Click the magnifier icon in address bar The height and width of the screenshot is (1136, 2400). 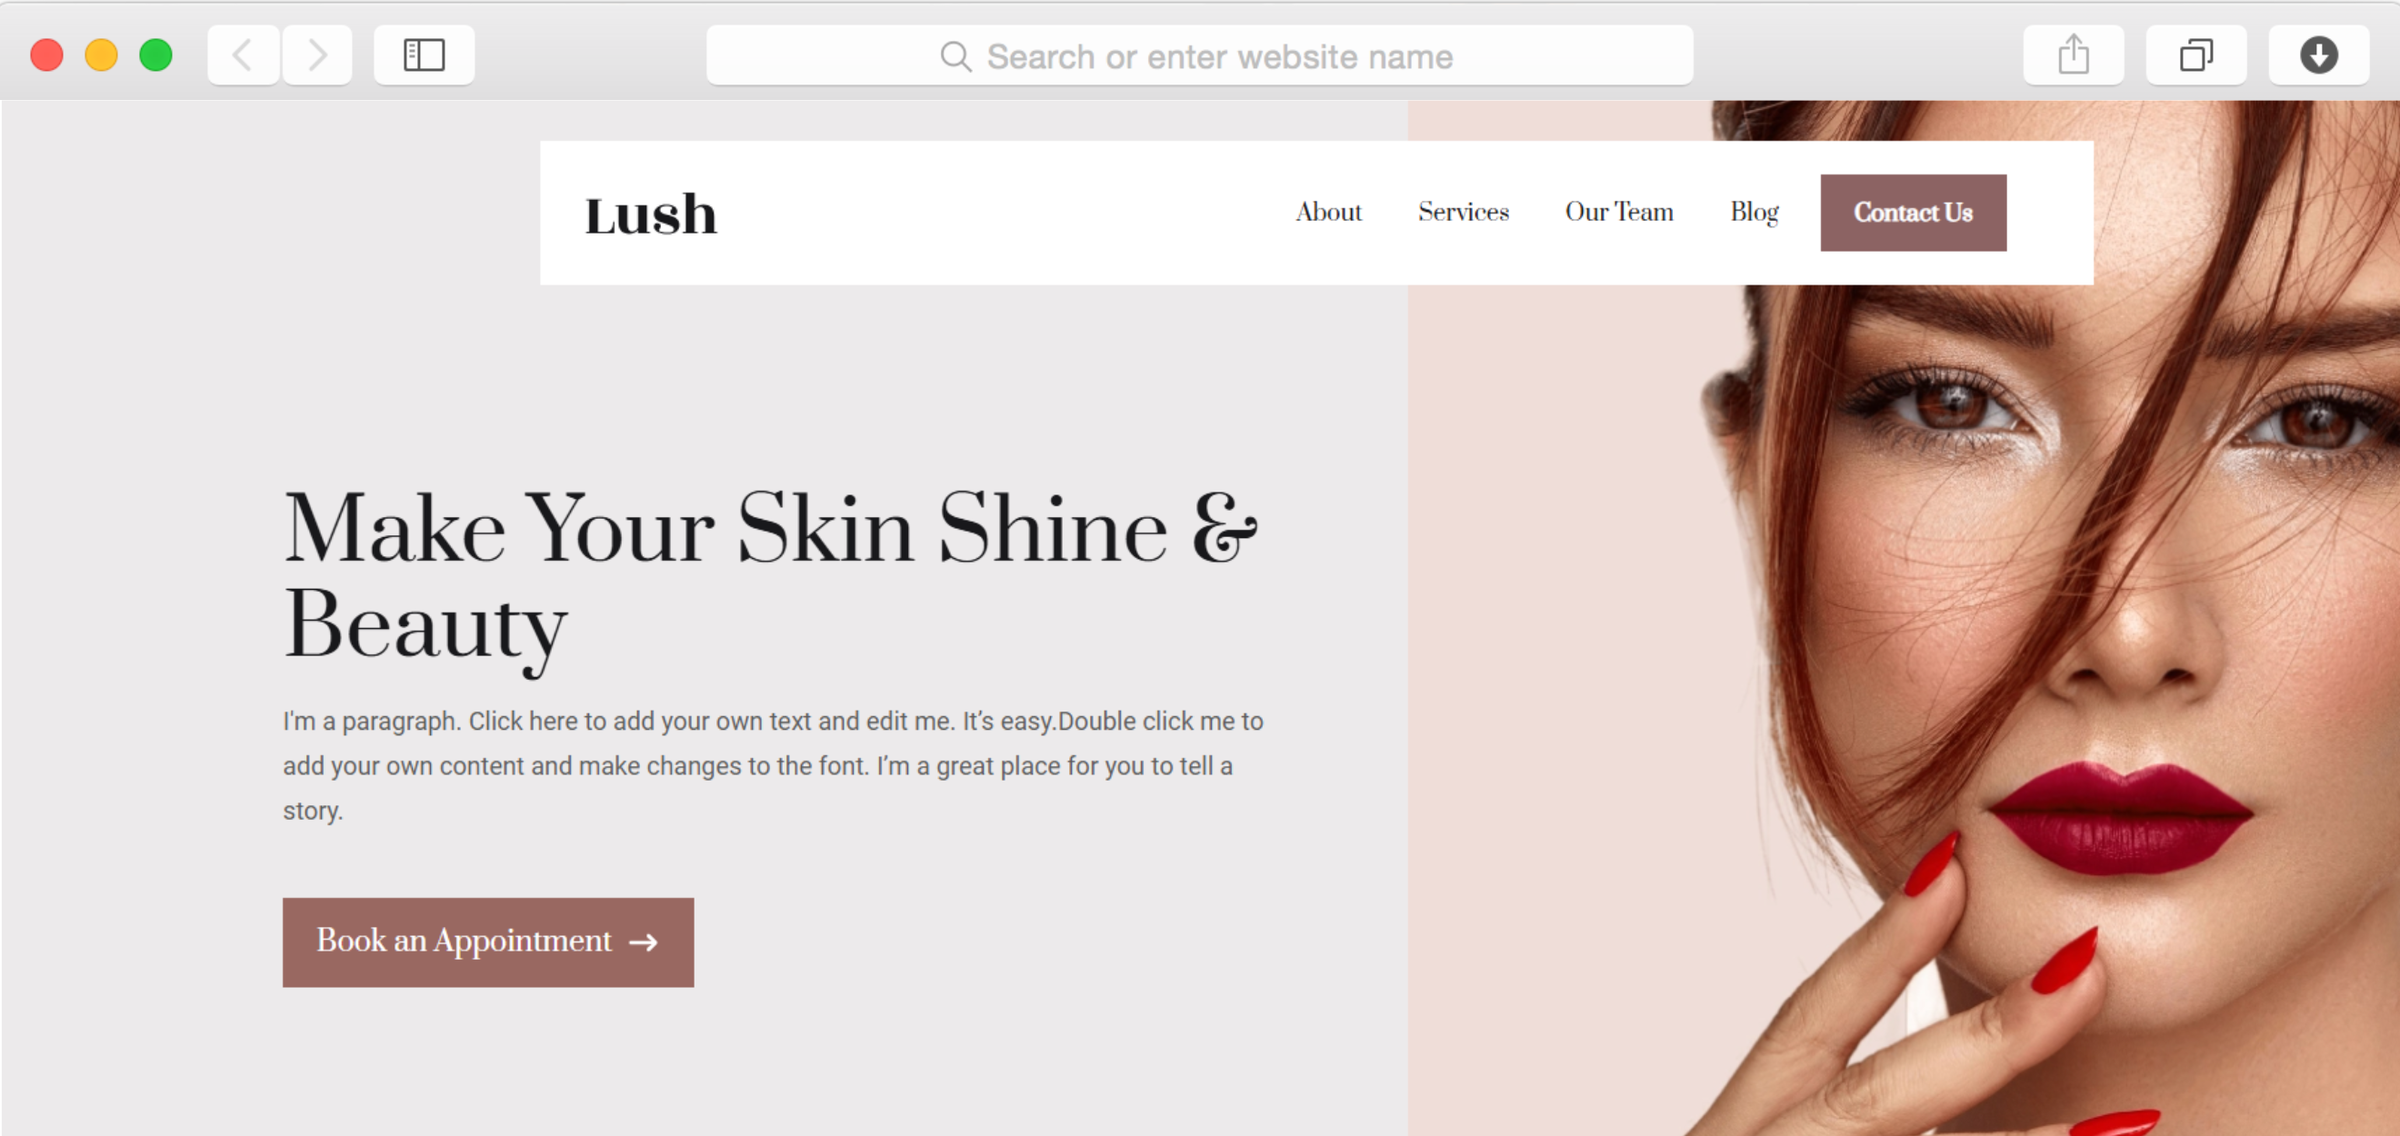click(x=956, y=57)
